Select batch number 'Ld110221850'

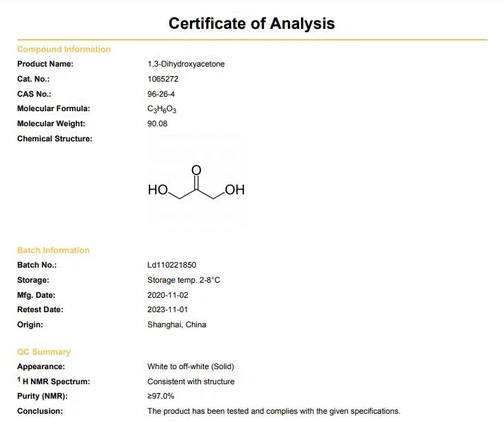(x=172, y=265)
